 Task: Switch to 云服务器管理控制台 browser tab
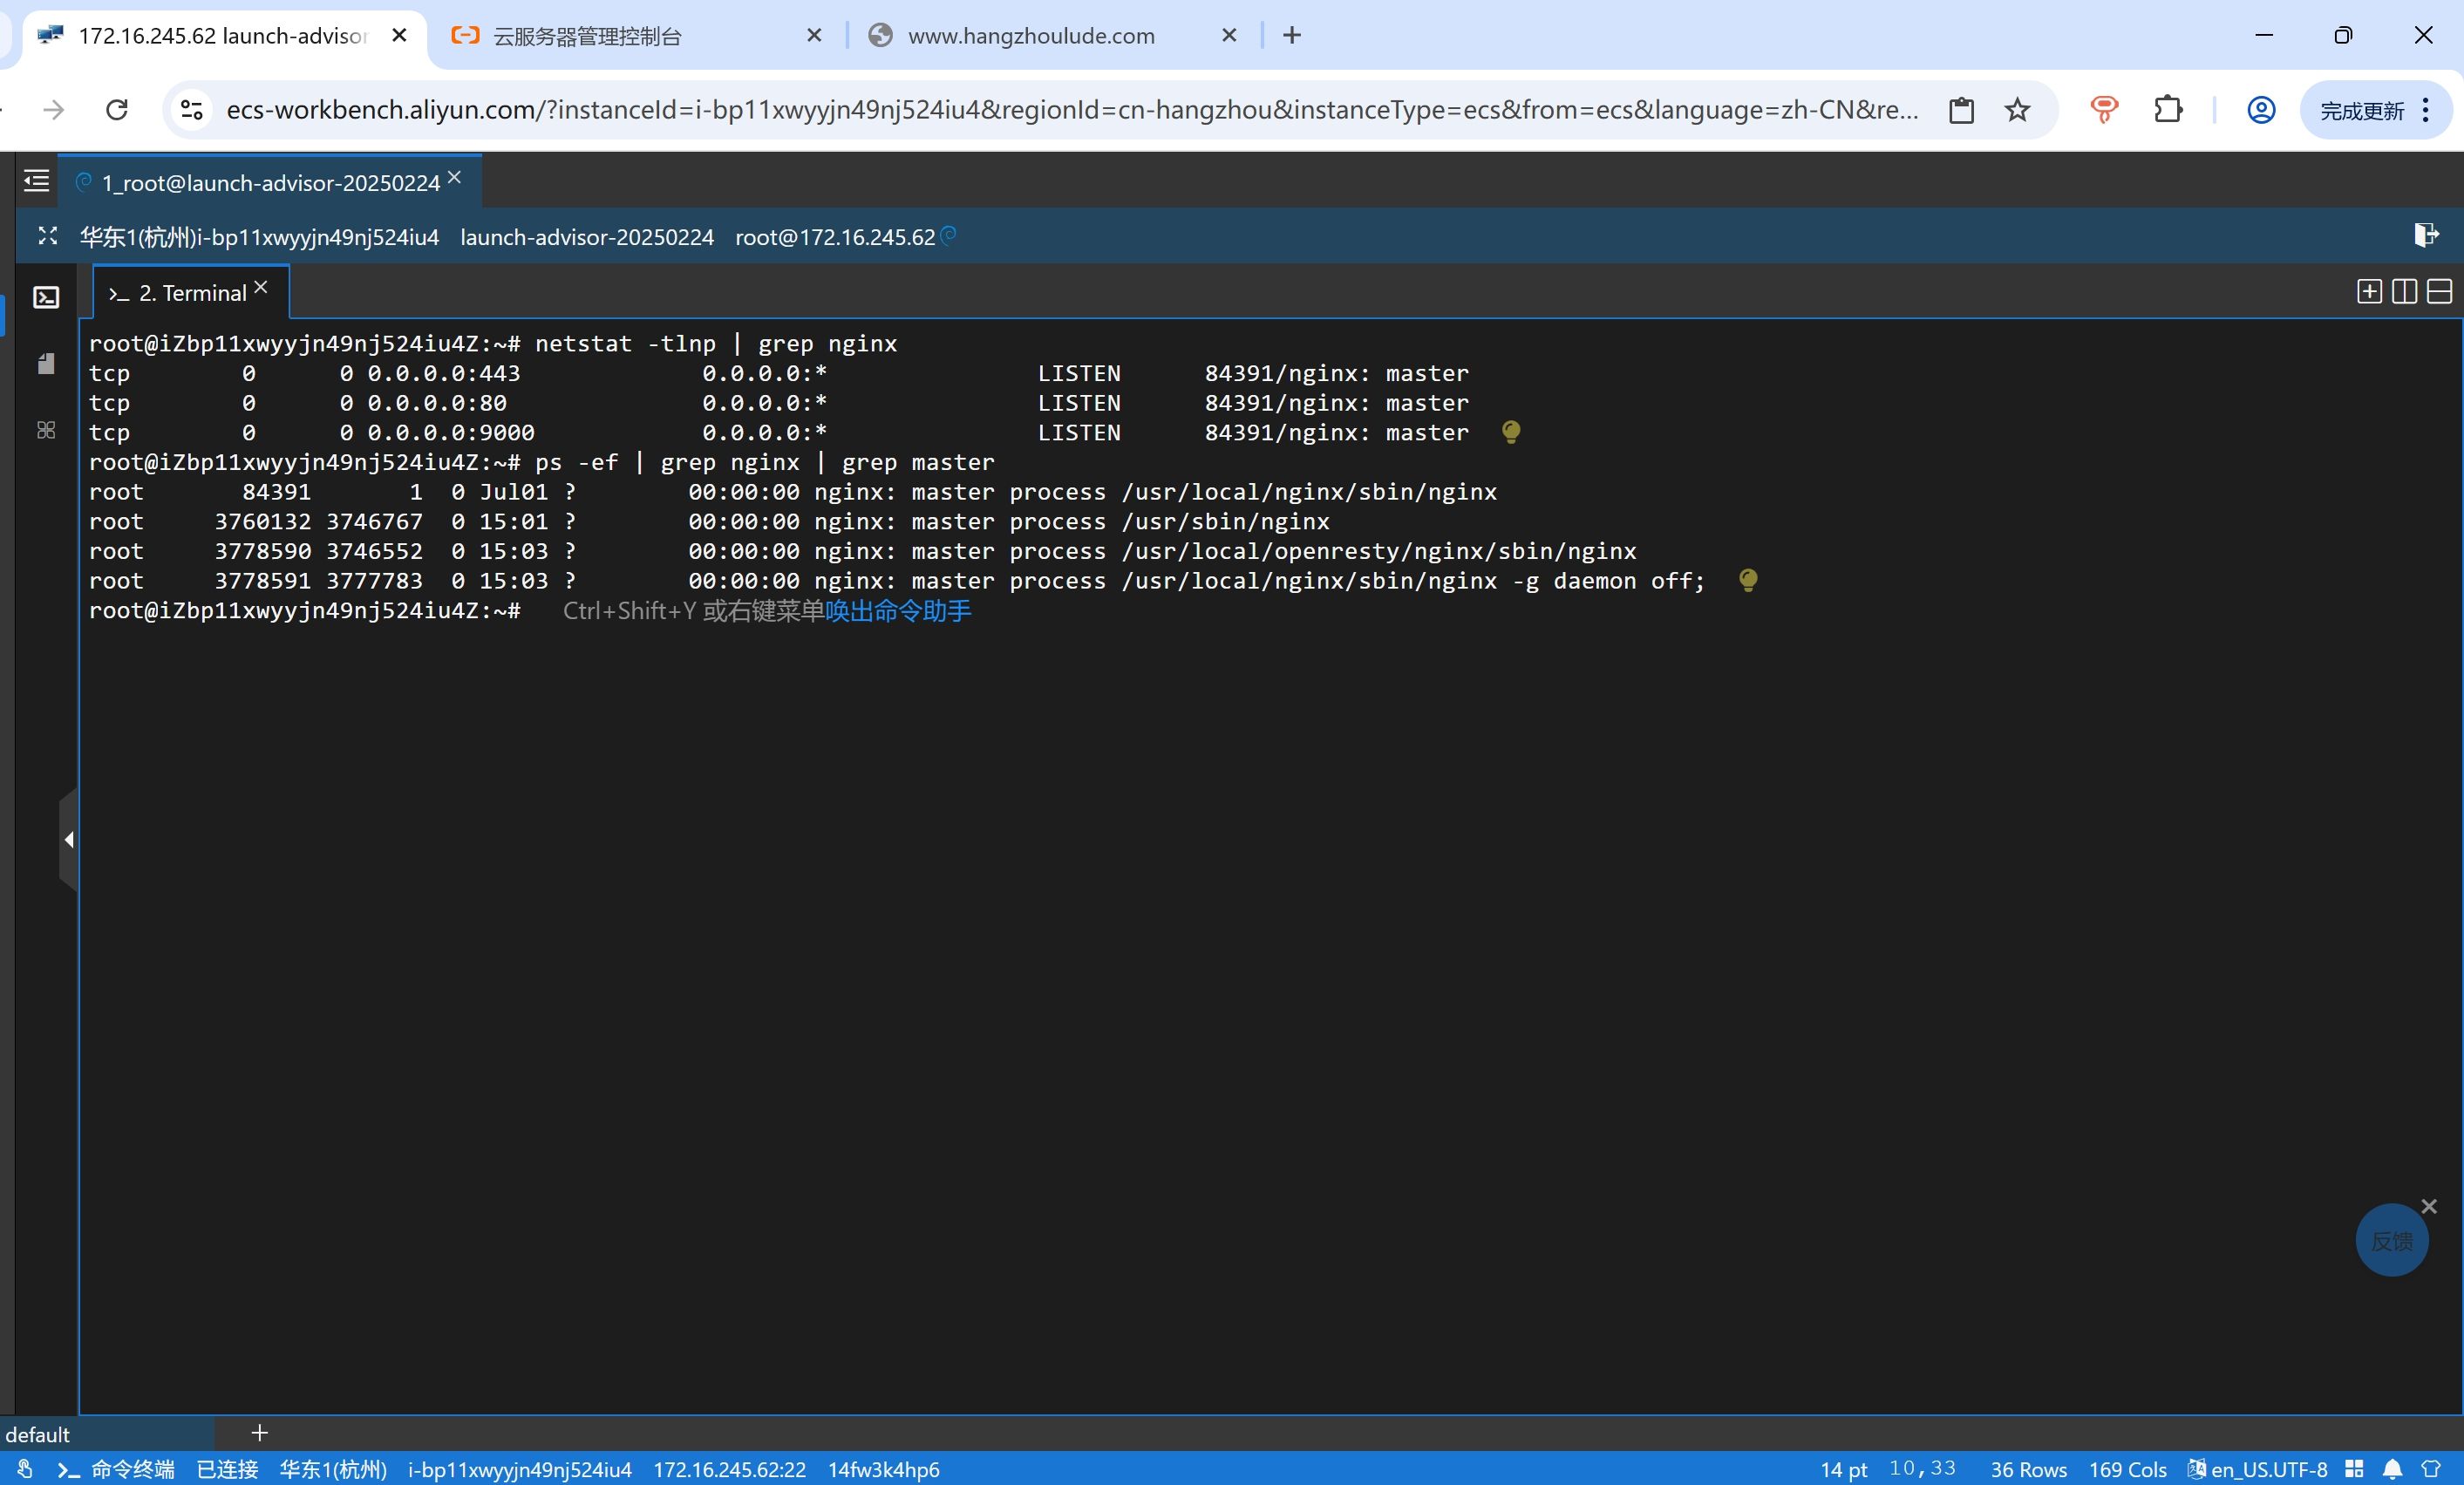(587, 36)
